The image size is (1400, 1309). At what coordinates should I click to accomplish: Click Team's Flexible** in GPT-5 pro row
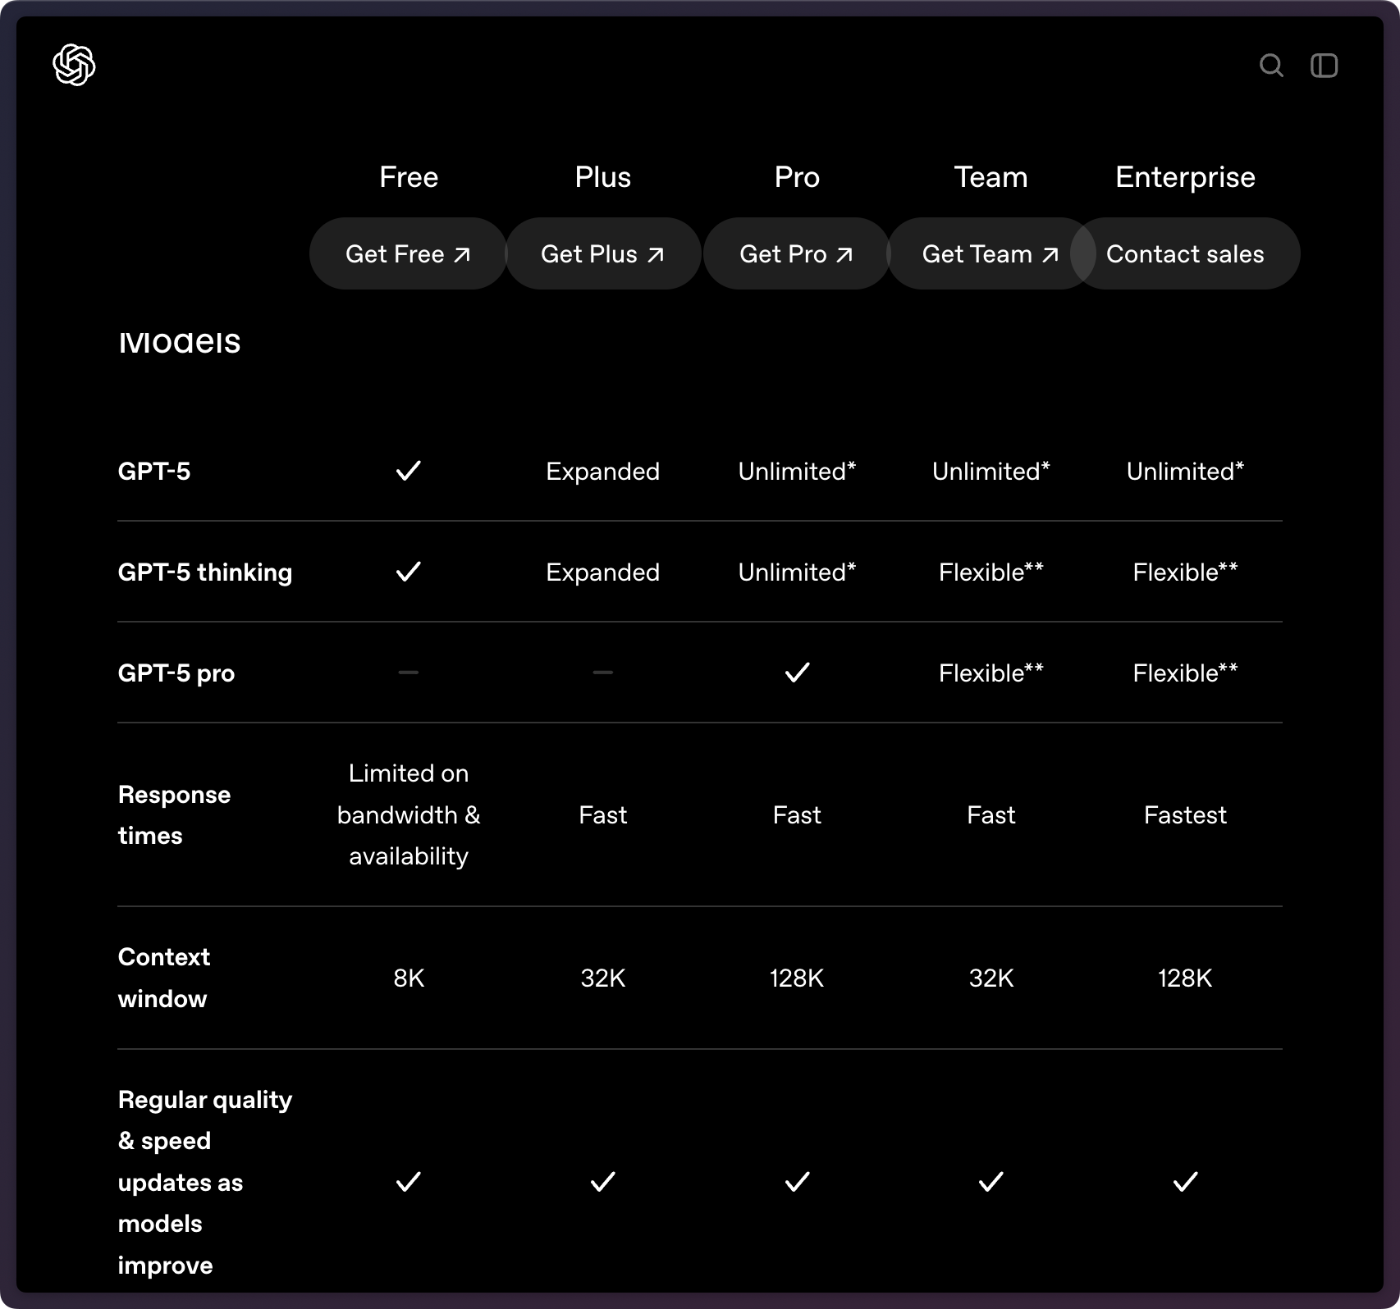pyautogui.click(x=991, y=673)
